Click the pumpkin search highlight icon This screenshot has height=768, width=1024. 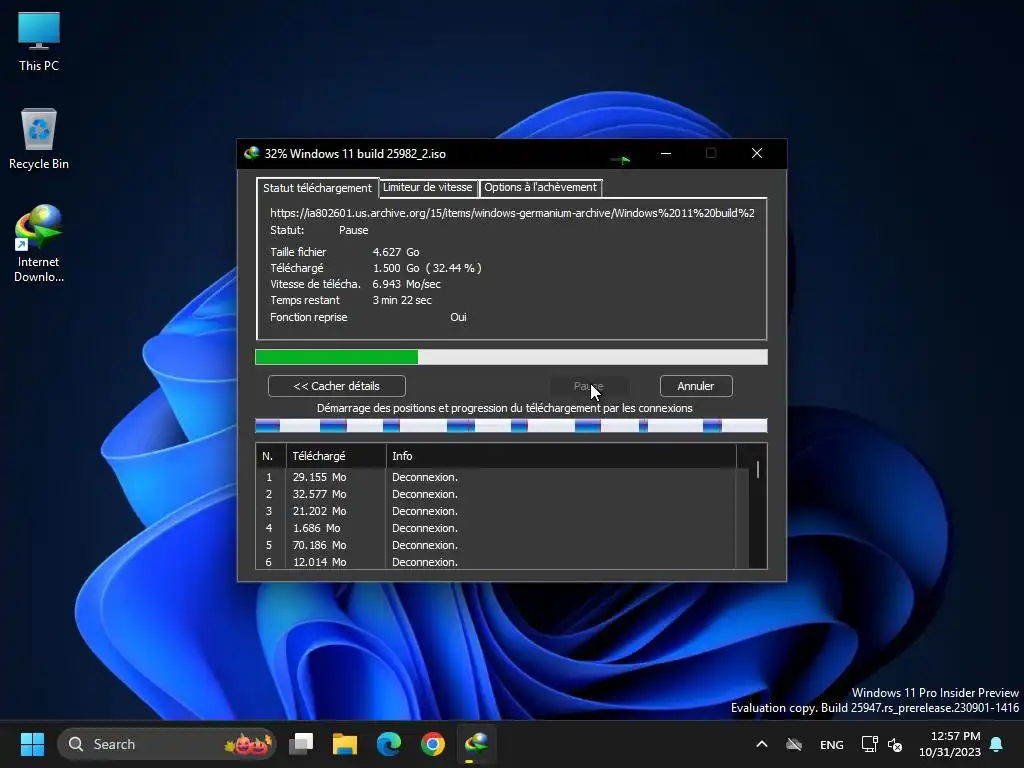[x=249, y=744]
